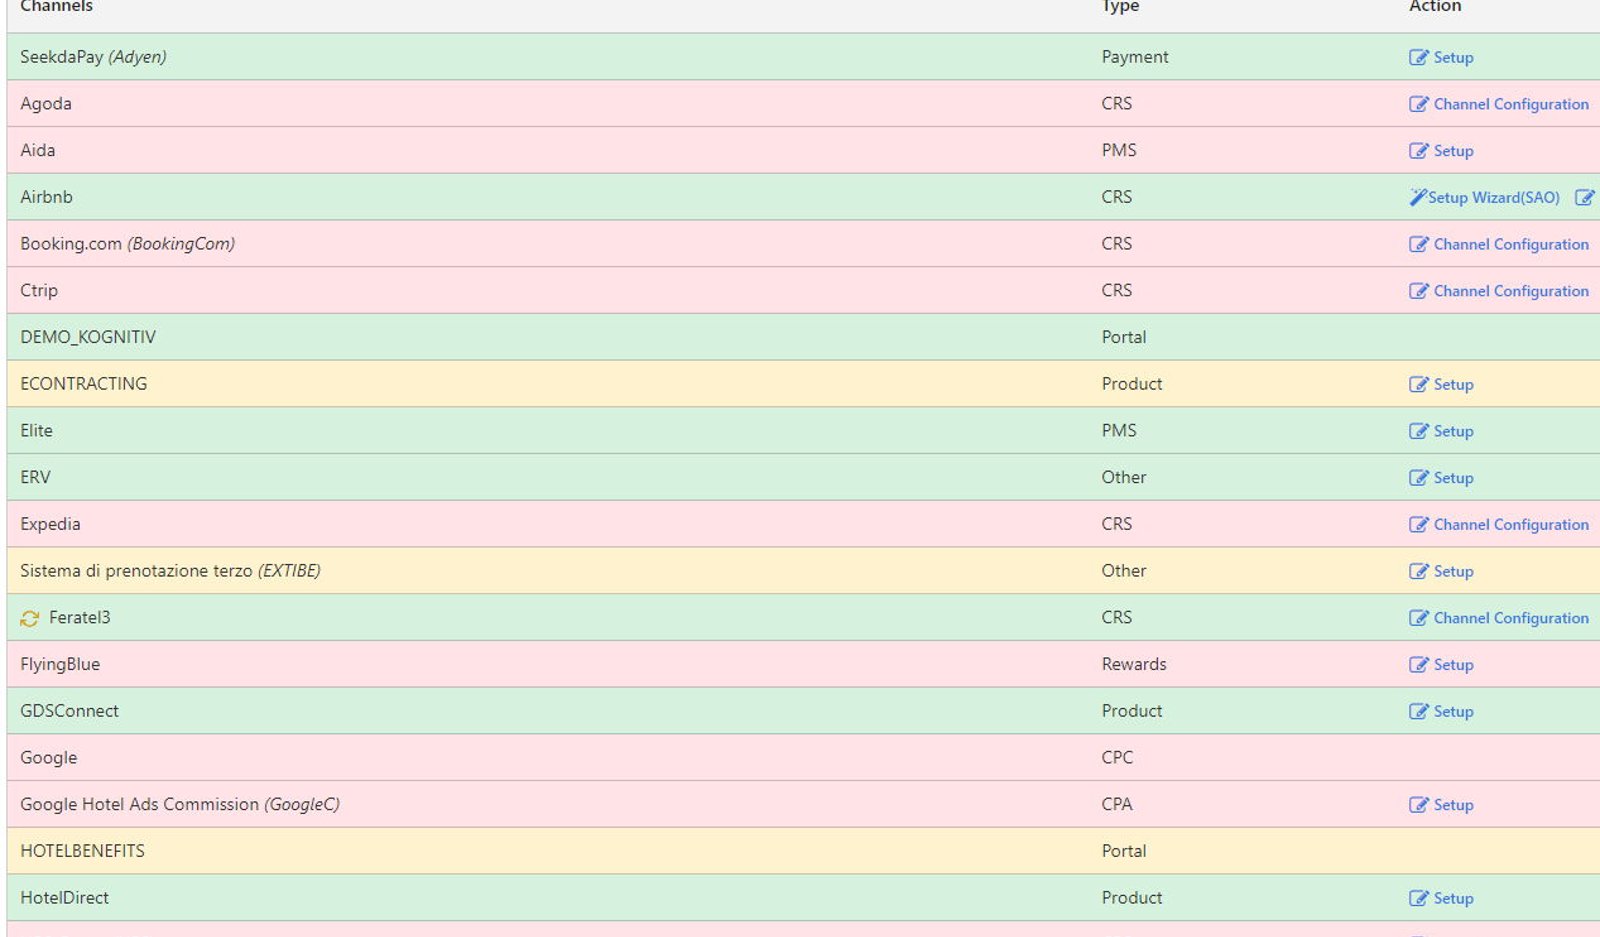Open Setup for FlyingBlue rewards
Screen dimensions: 1600x937
[1453, 665]
